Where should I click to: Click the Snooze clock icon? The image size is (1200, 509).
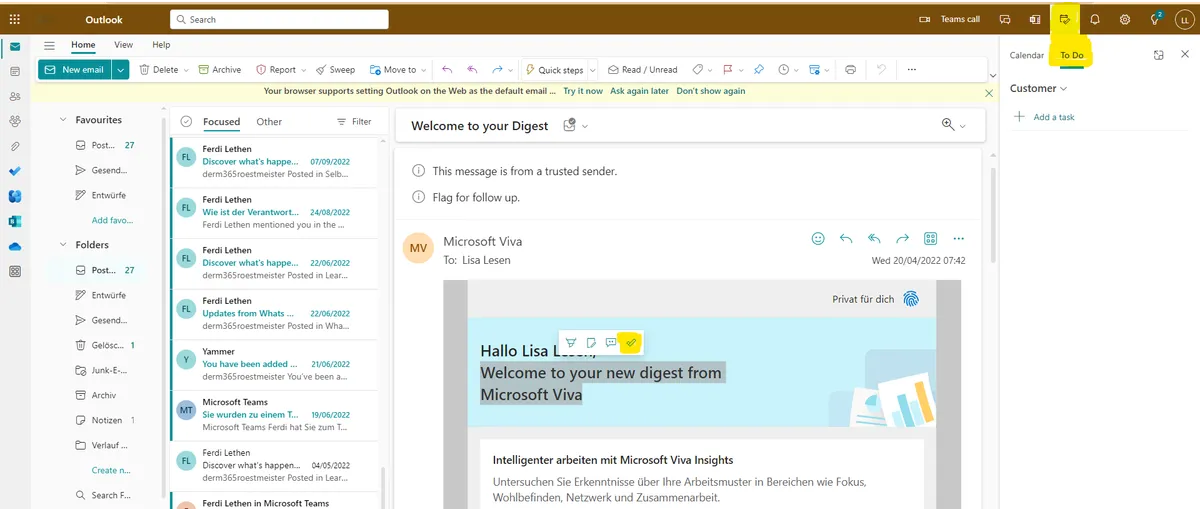click(x=784, y=70)
